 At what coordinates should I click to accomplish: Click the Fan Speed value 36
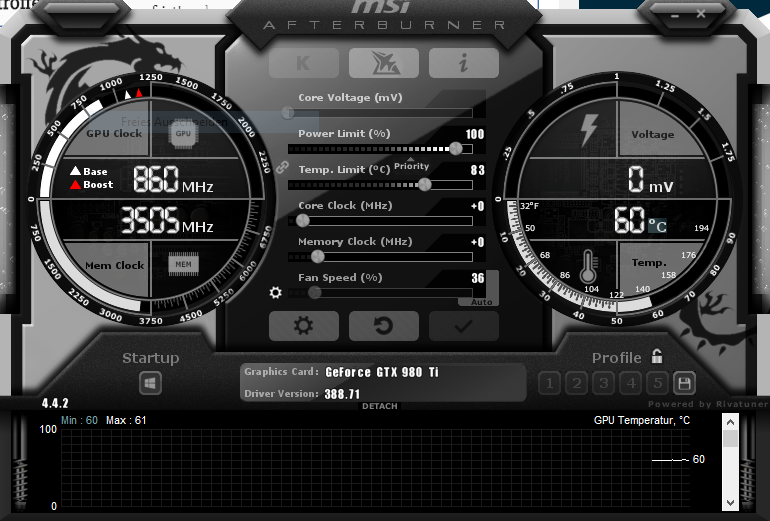tap(478, 278)
